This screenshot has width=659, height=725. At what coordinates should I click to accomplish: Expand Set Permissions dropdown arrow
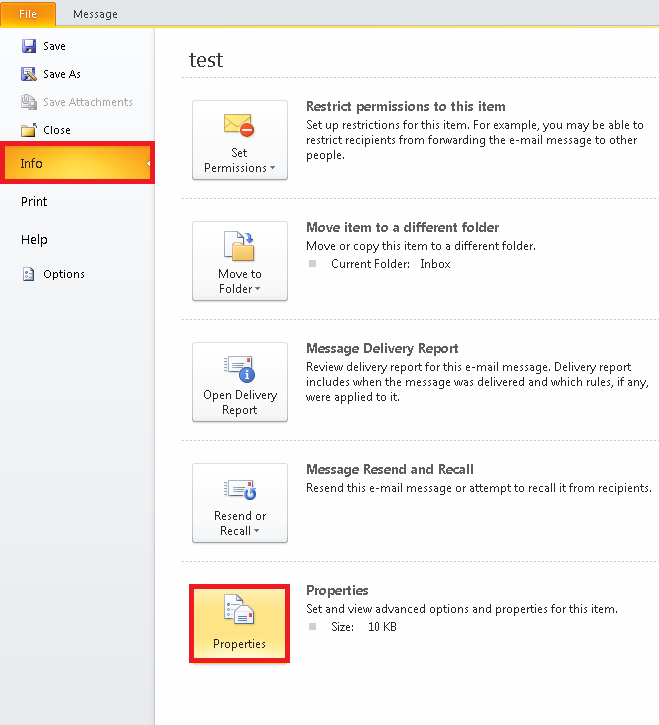tap(272, 167)
